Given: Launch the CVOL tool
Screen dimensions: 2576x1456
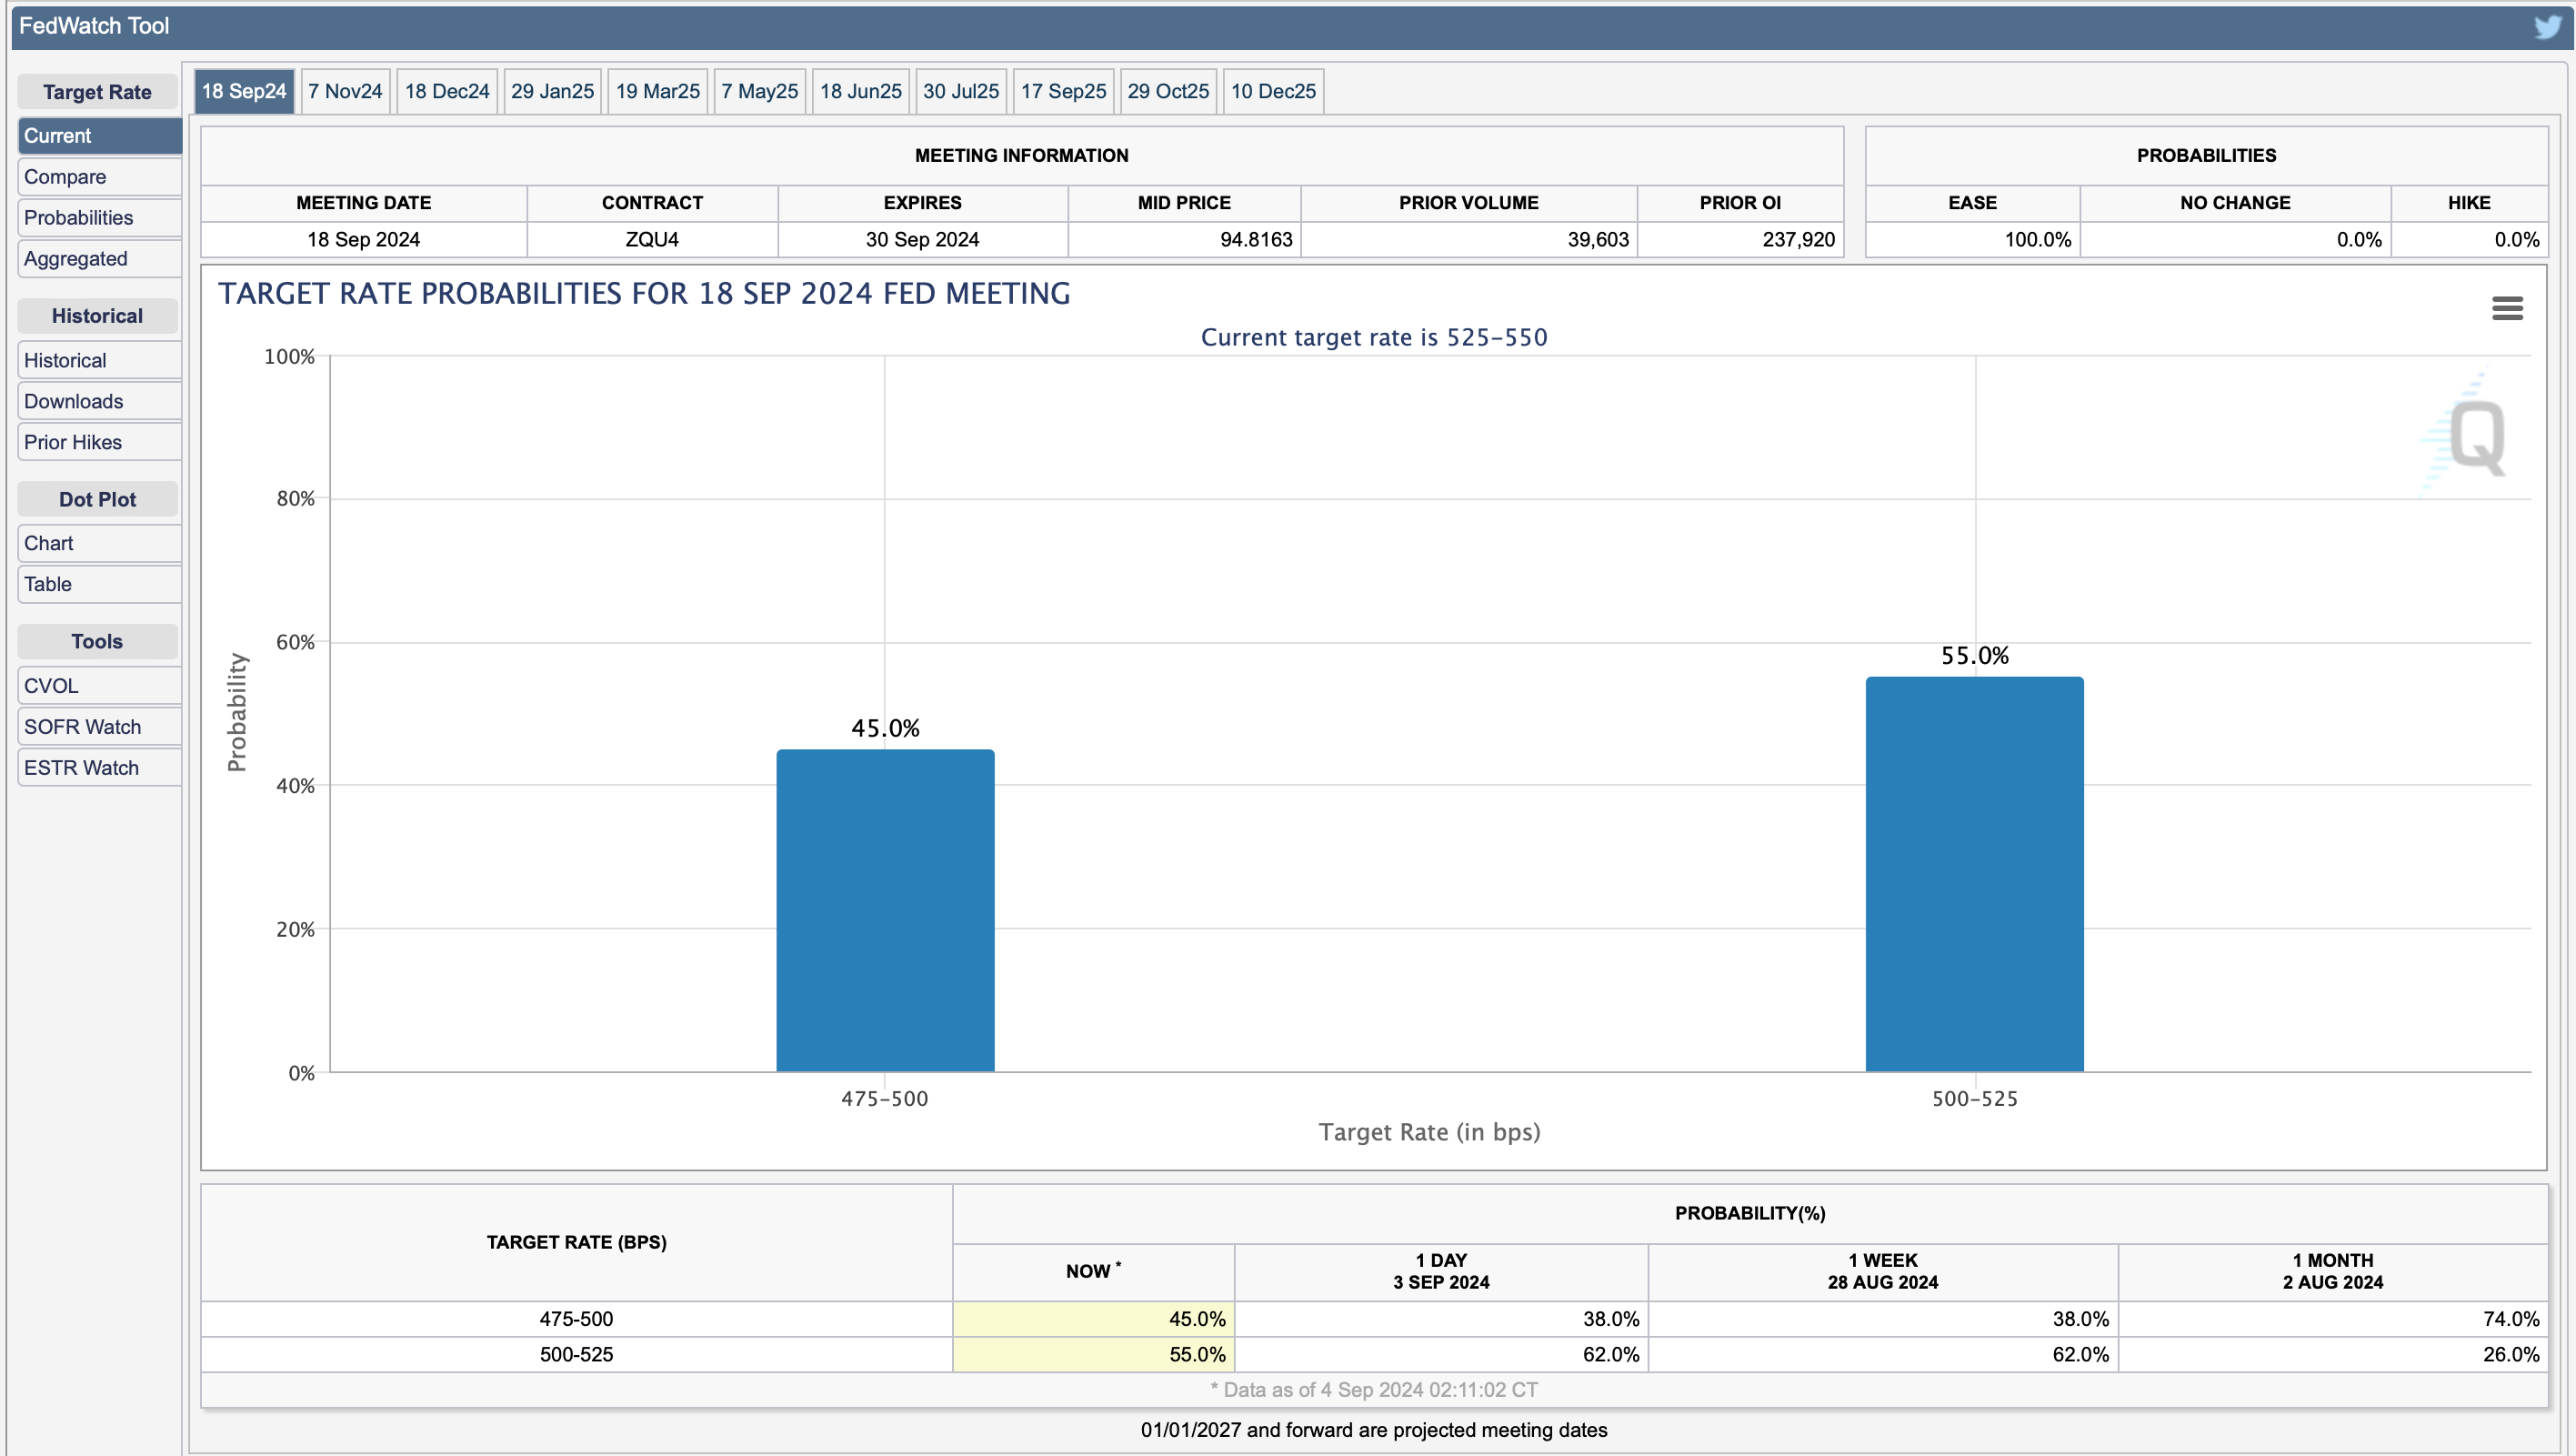Looking at the screenshot, I should click(98, 686).
